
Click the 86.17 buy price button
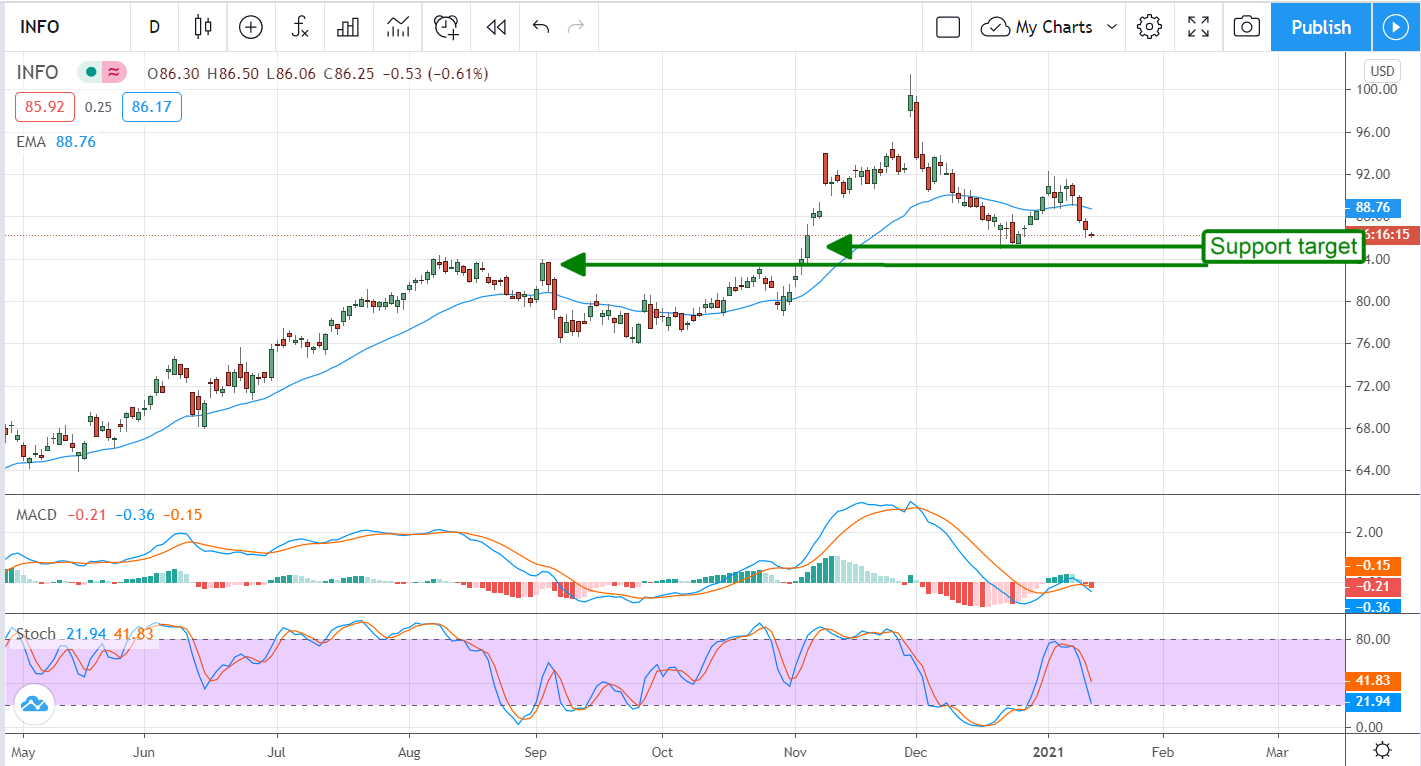[151, 107]
